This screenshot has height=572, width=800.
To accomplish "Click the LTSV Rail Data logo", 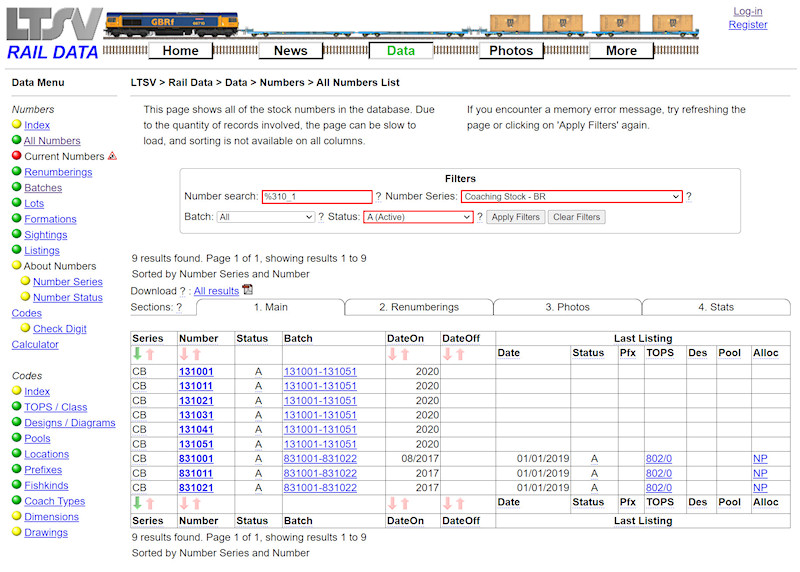I will 53,34.
